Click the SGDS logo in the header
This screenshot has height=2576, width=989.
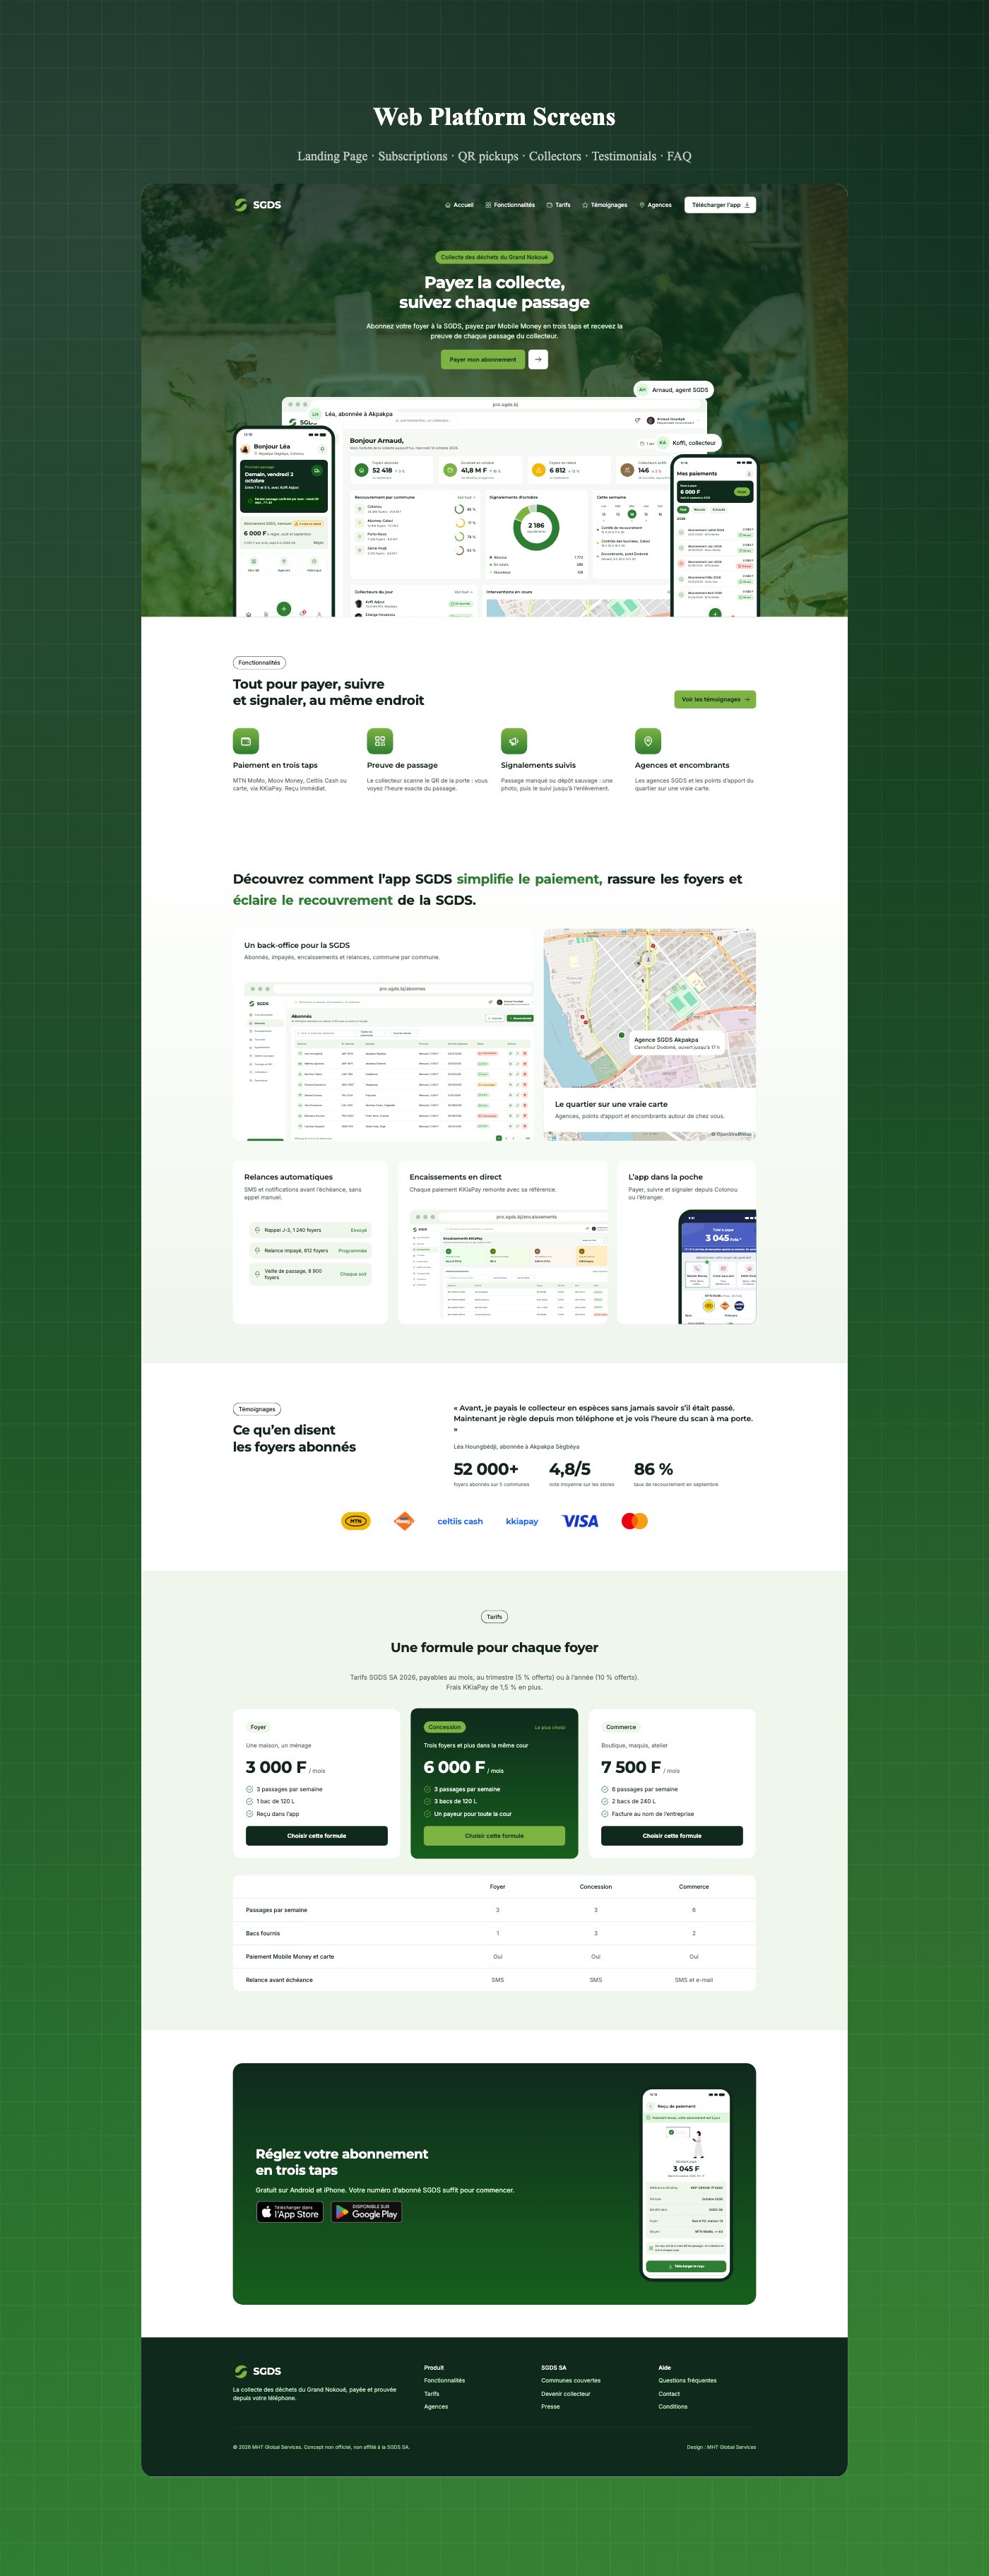pyautogui.click(x=257, y=205)
